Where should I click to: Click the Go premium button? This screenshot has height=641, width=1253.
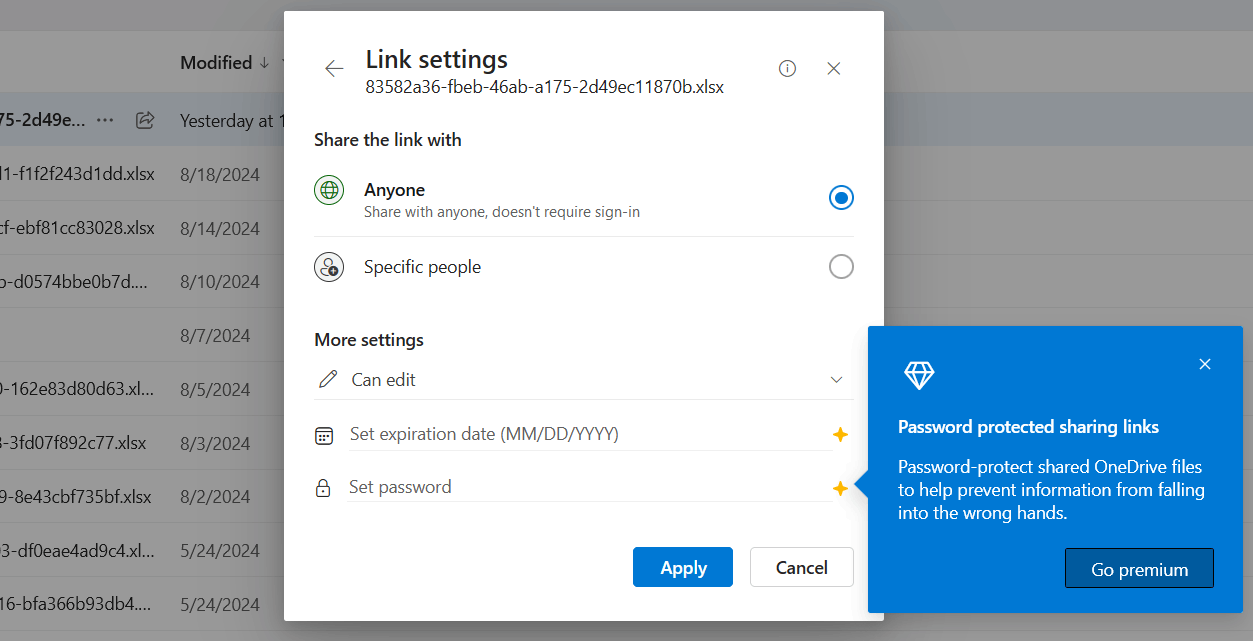1139,567
